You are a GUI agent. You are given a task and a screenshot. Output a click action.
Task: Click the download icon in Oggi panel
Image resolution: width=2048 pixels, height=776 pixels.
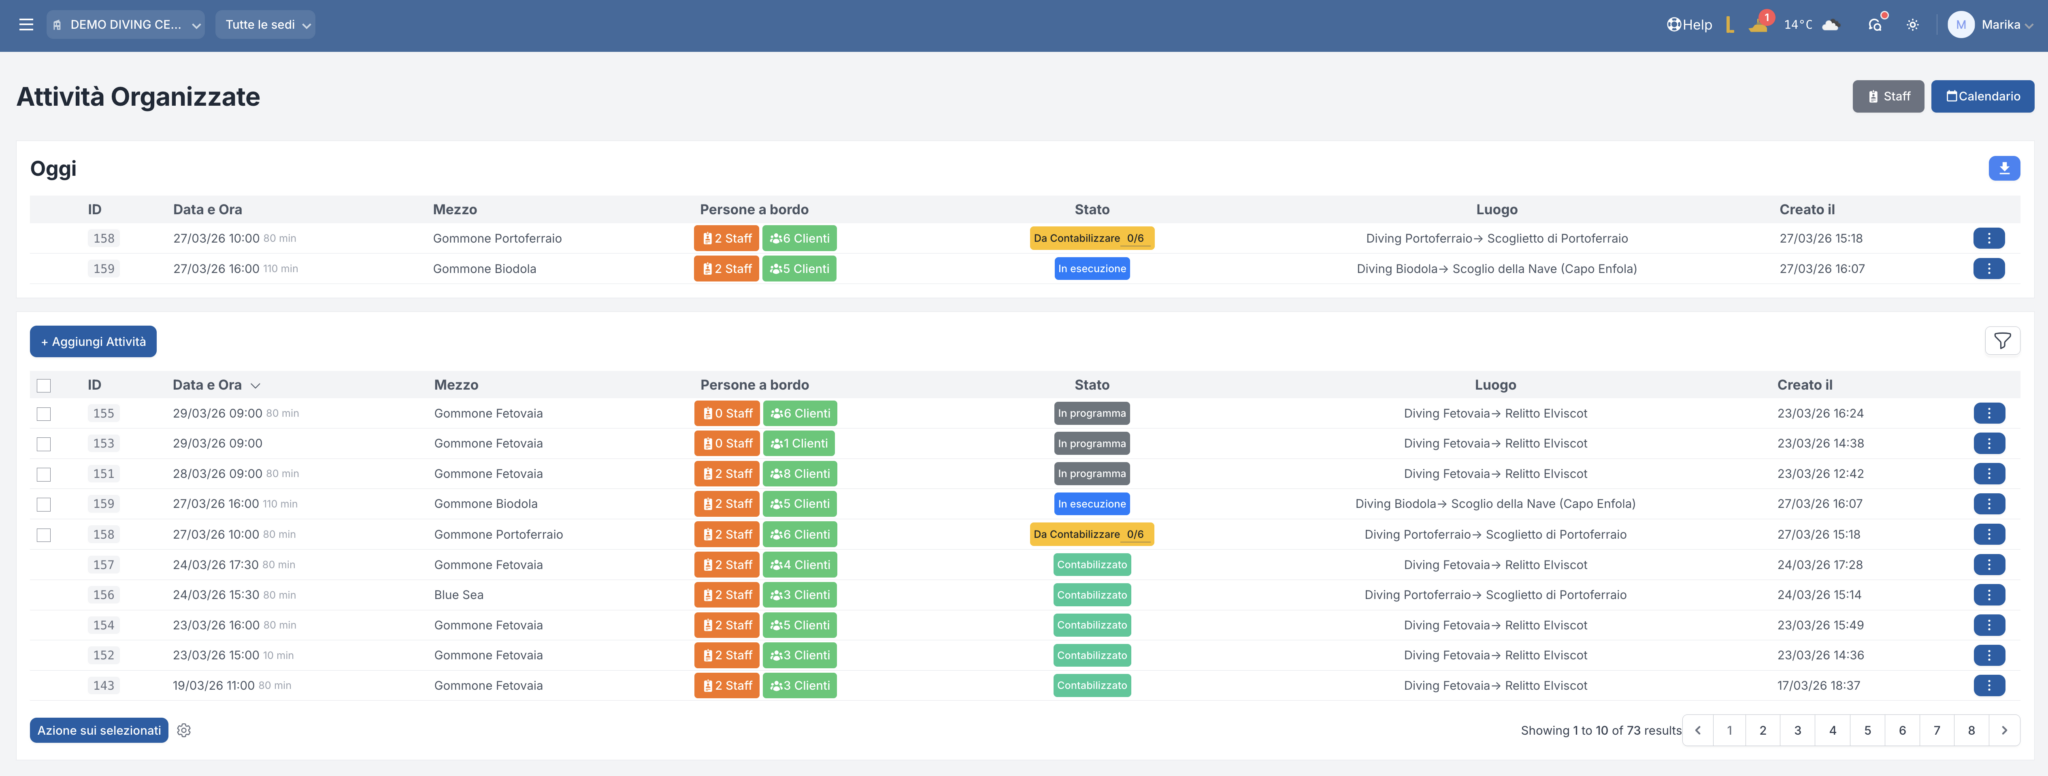[x=2004, y=168]
